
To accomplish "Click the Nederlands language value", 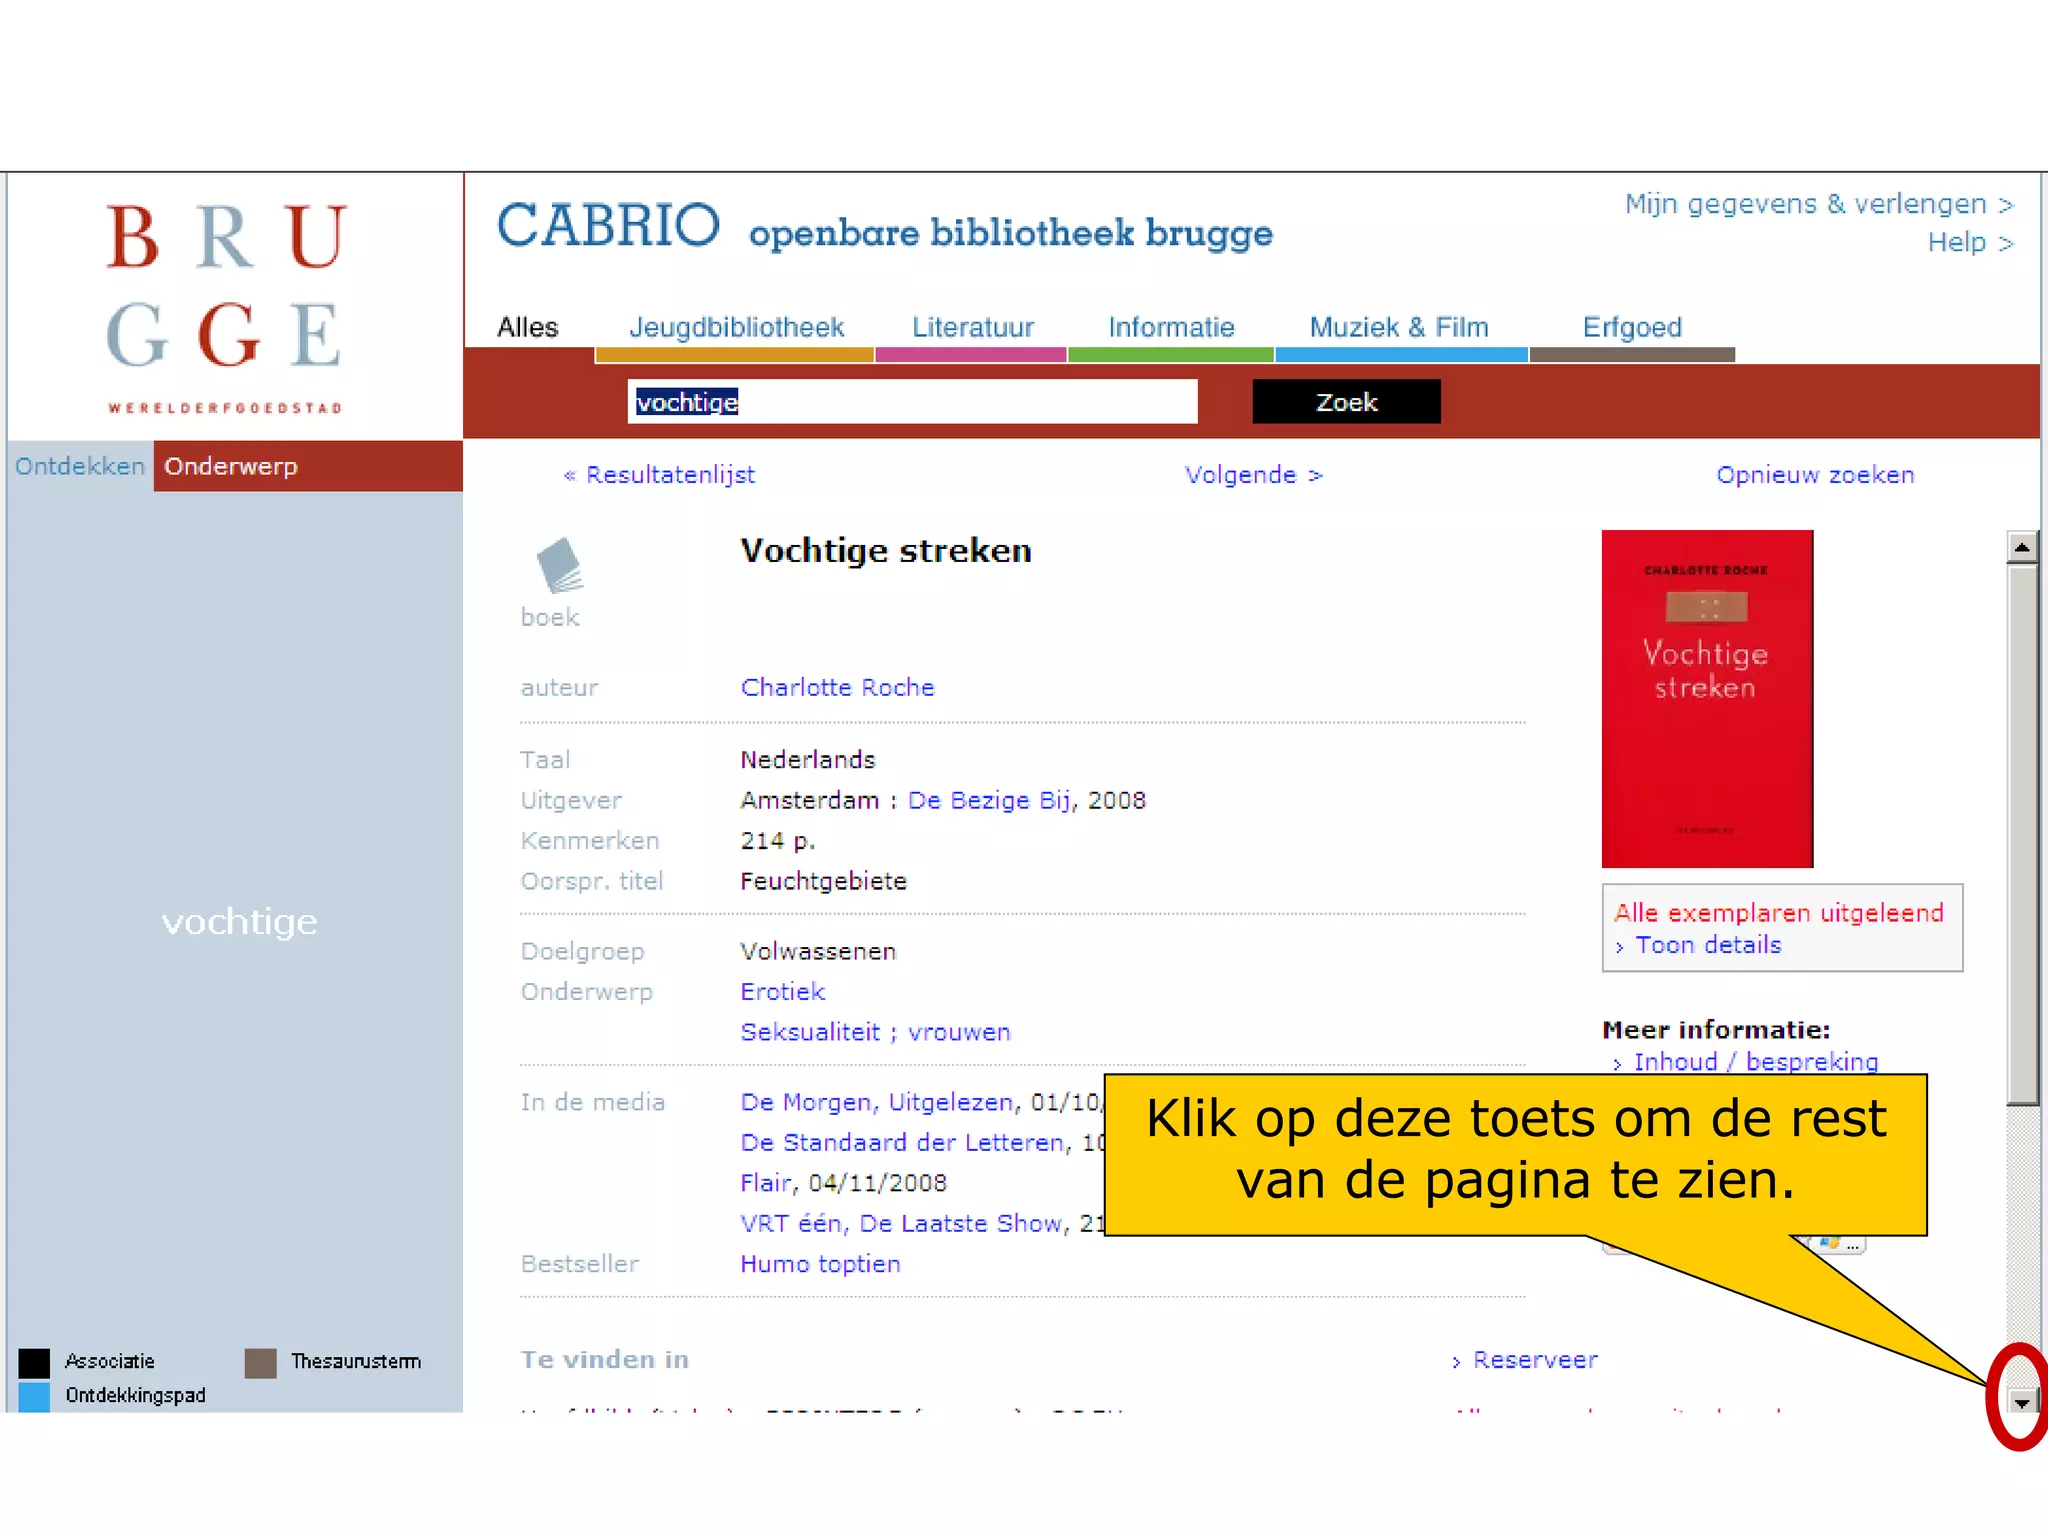I will [807, 760].
